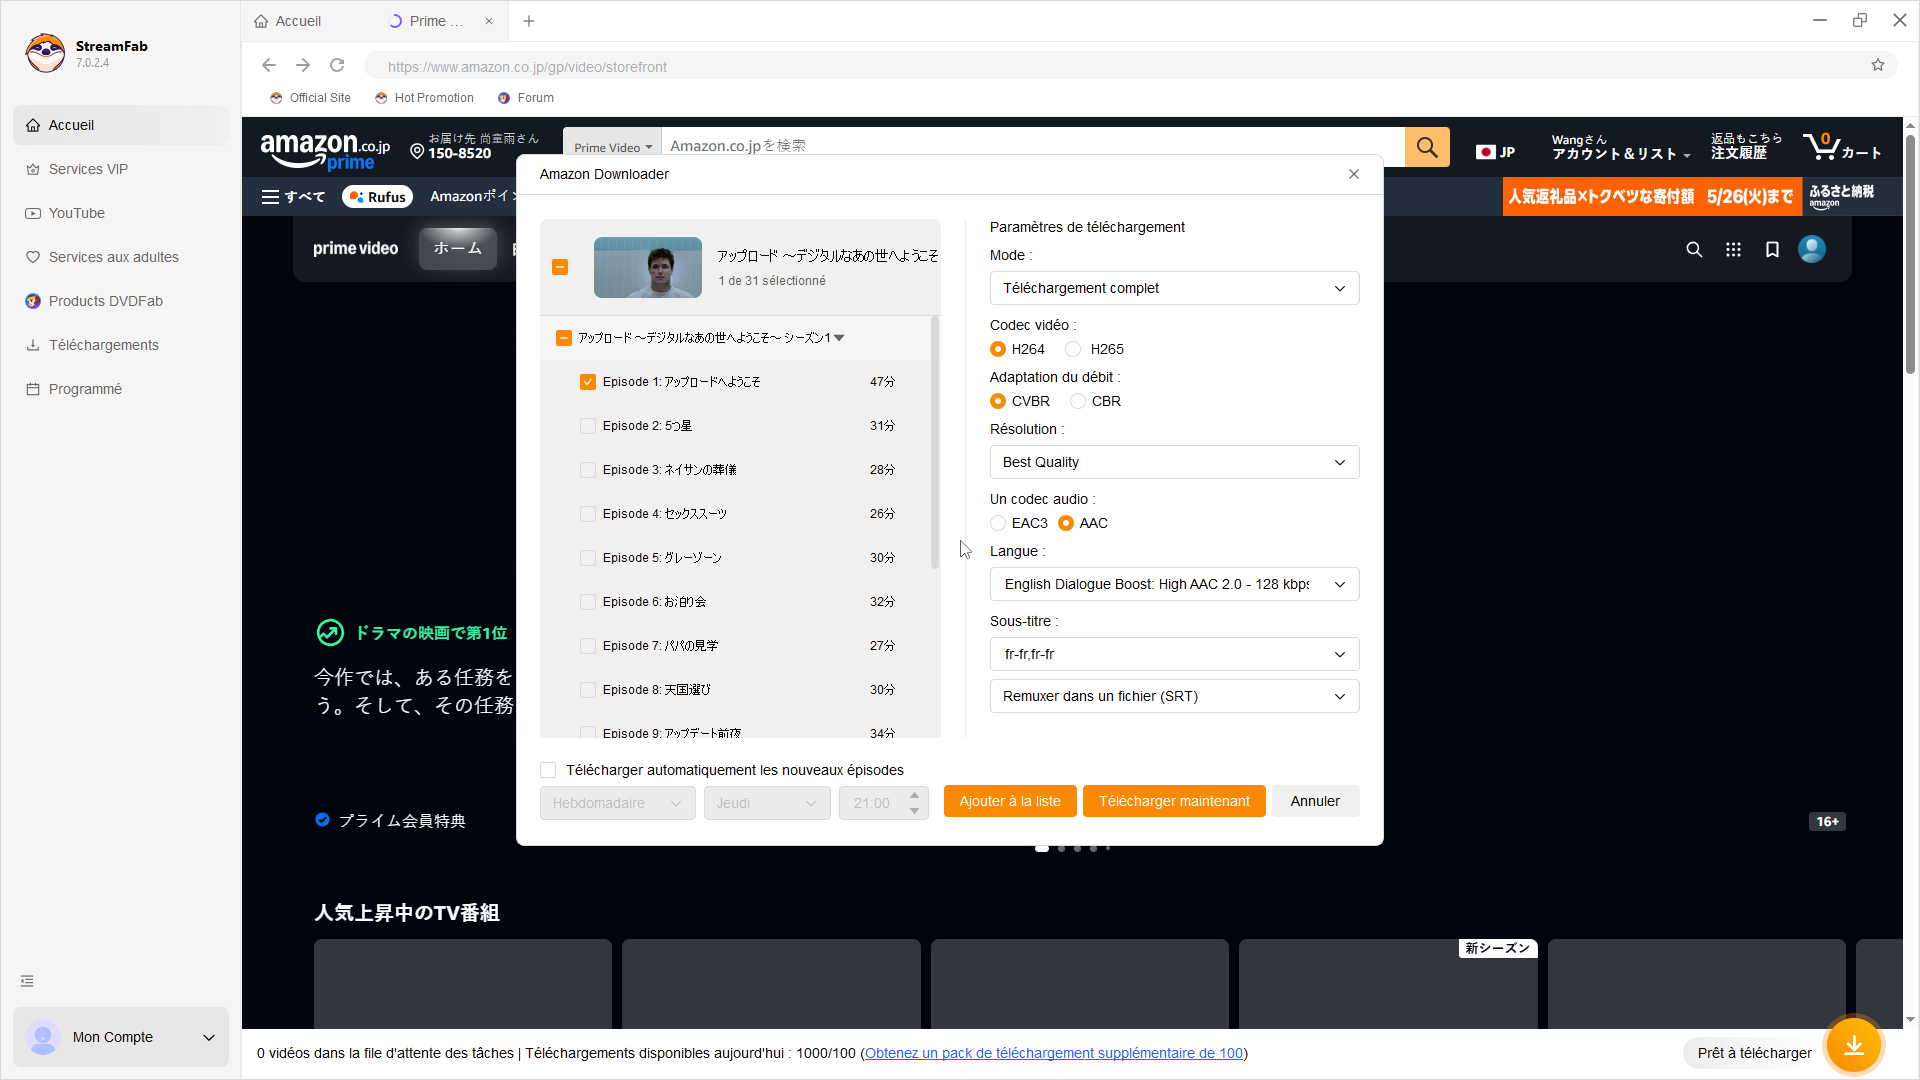Open Products DVDFab in sidebar

click(x=121, y=301)
